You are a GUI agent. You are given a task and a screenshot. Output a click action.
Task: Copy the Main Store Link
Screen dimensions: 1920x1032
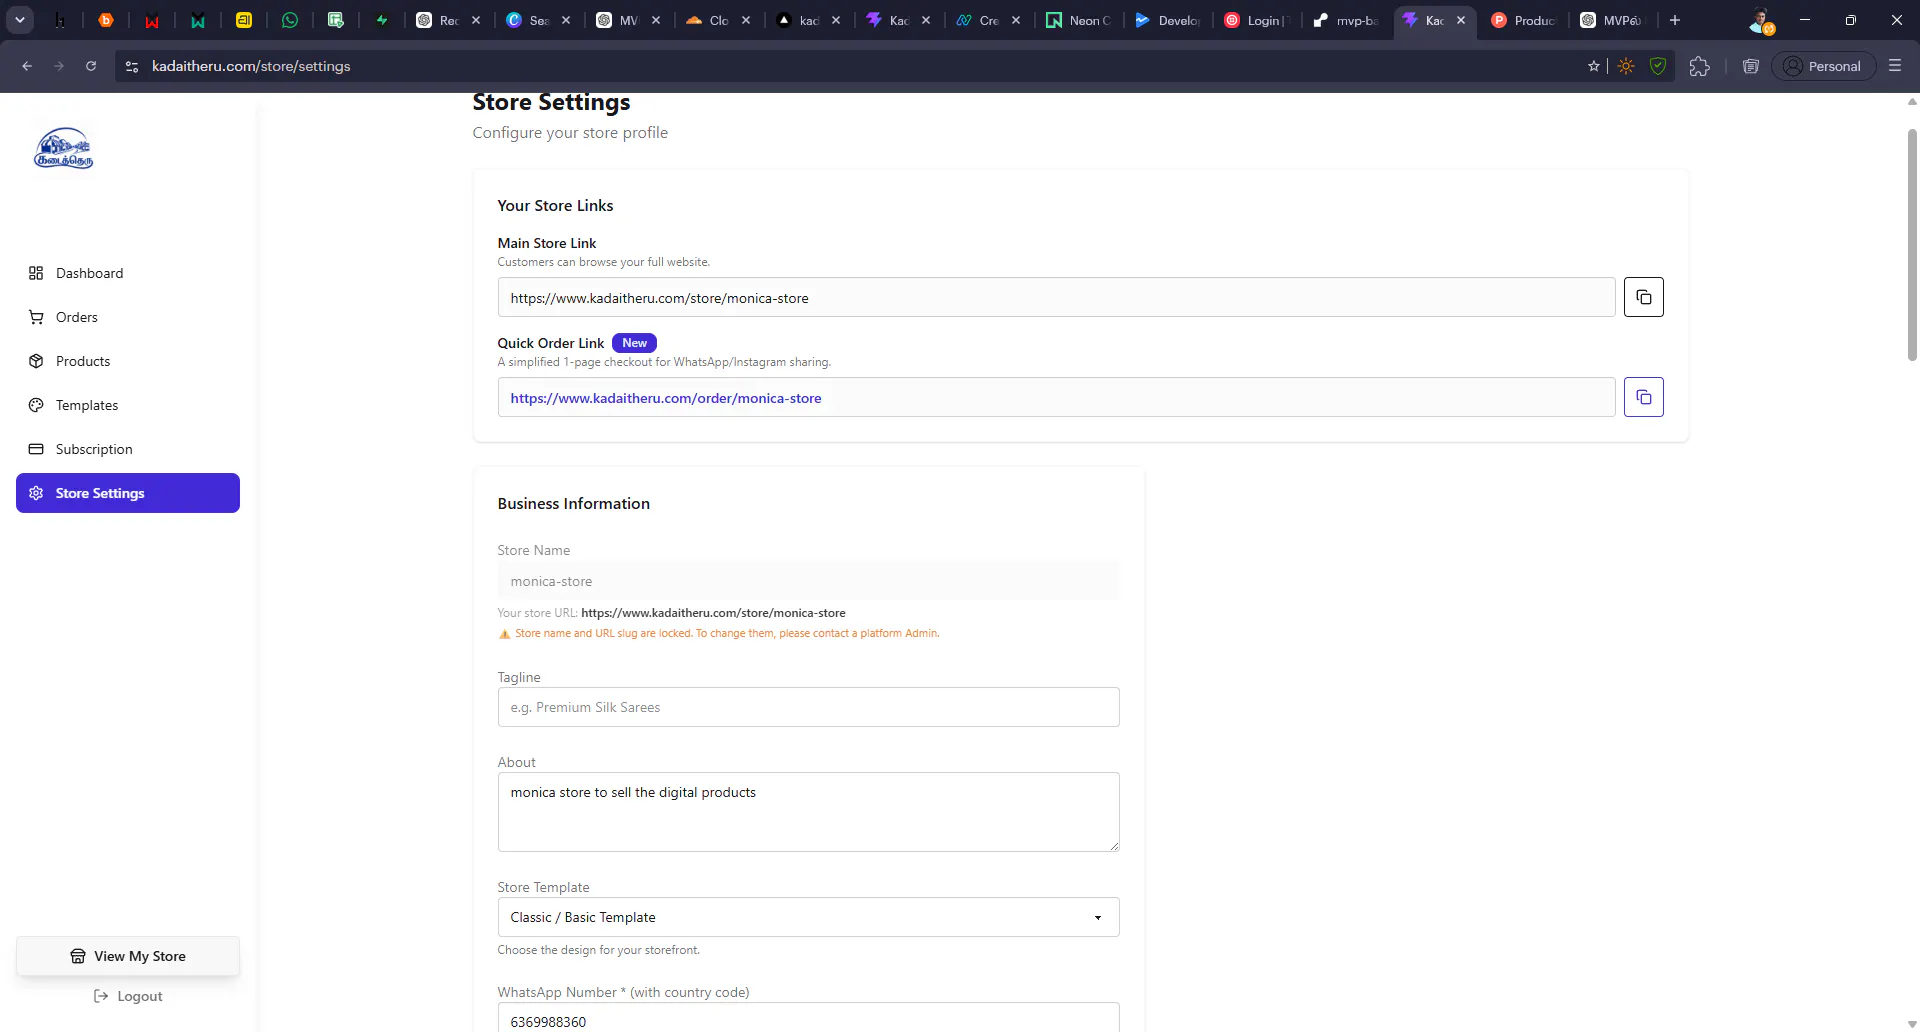point(1643,297)
